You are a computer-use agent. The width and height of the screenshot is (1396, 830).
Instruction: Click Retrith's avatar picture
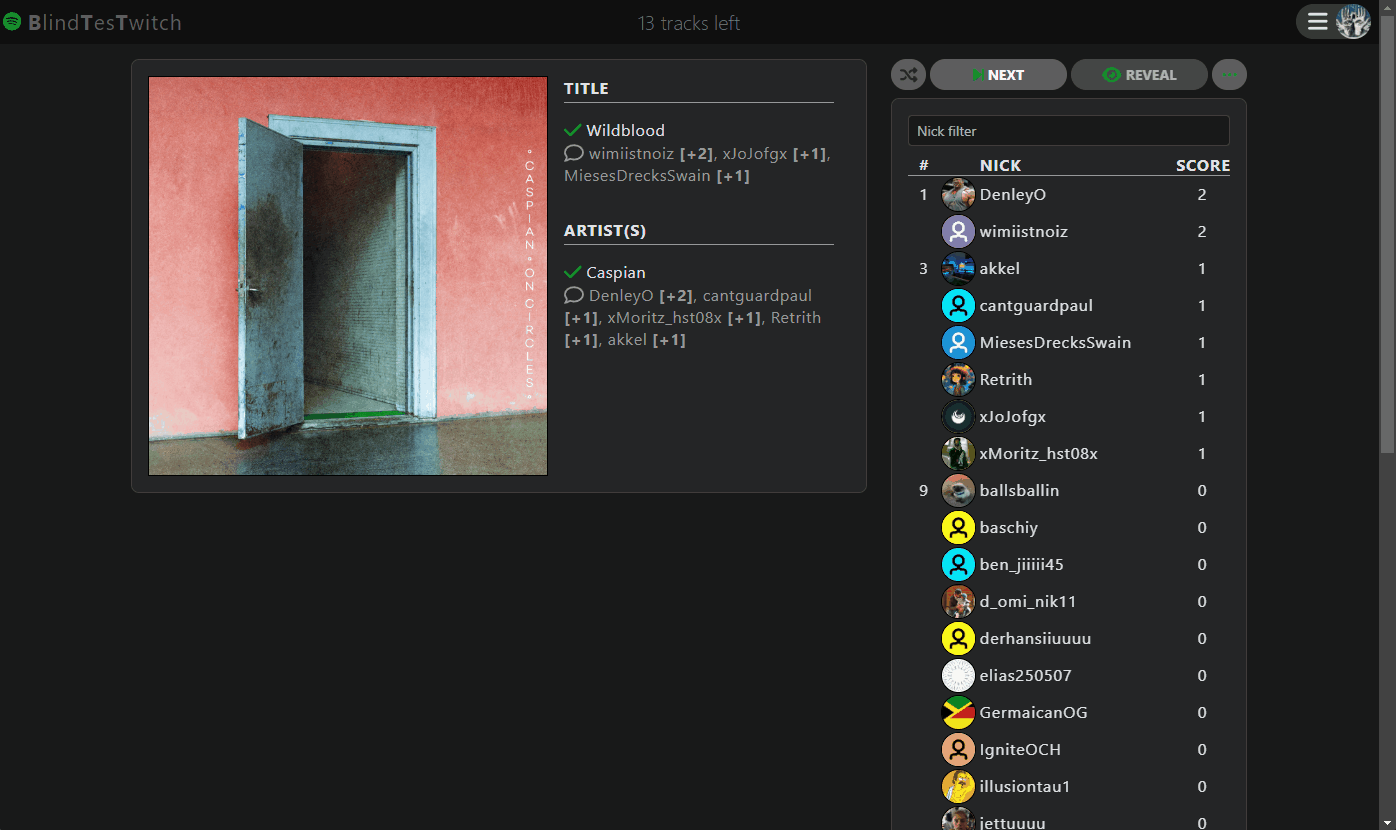click(x=958, y=380)
